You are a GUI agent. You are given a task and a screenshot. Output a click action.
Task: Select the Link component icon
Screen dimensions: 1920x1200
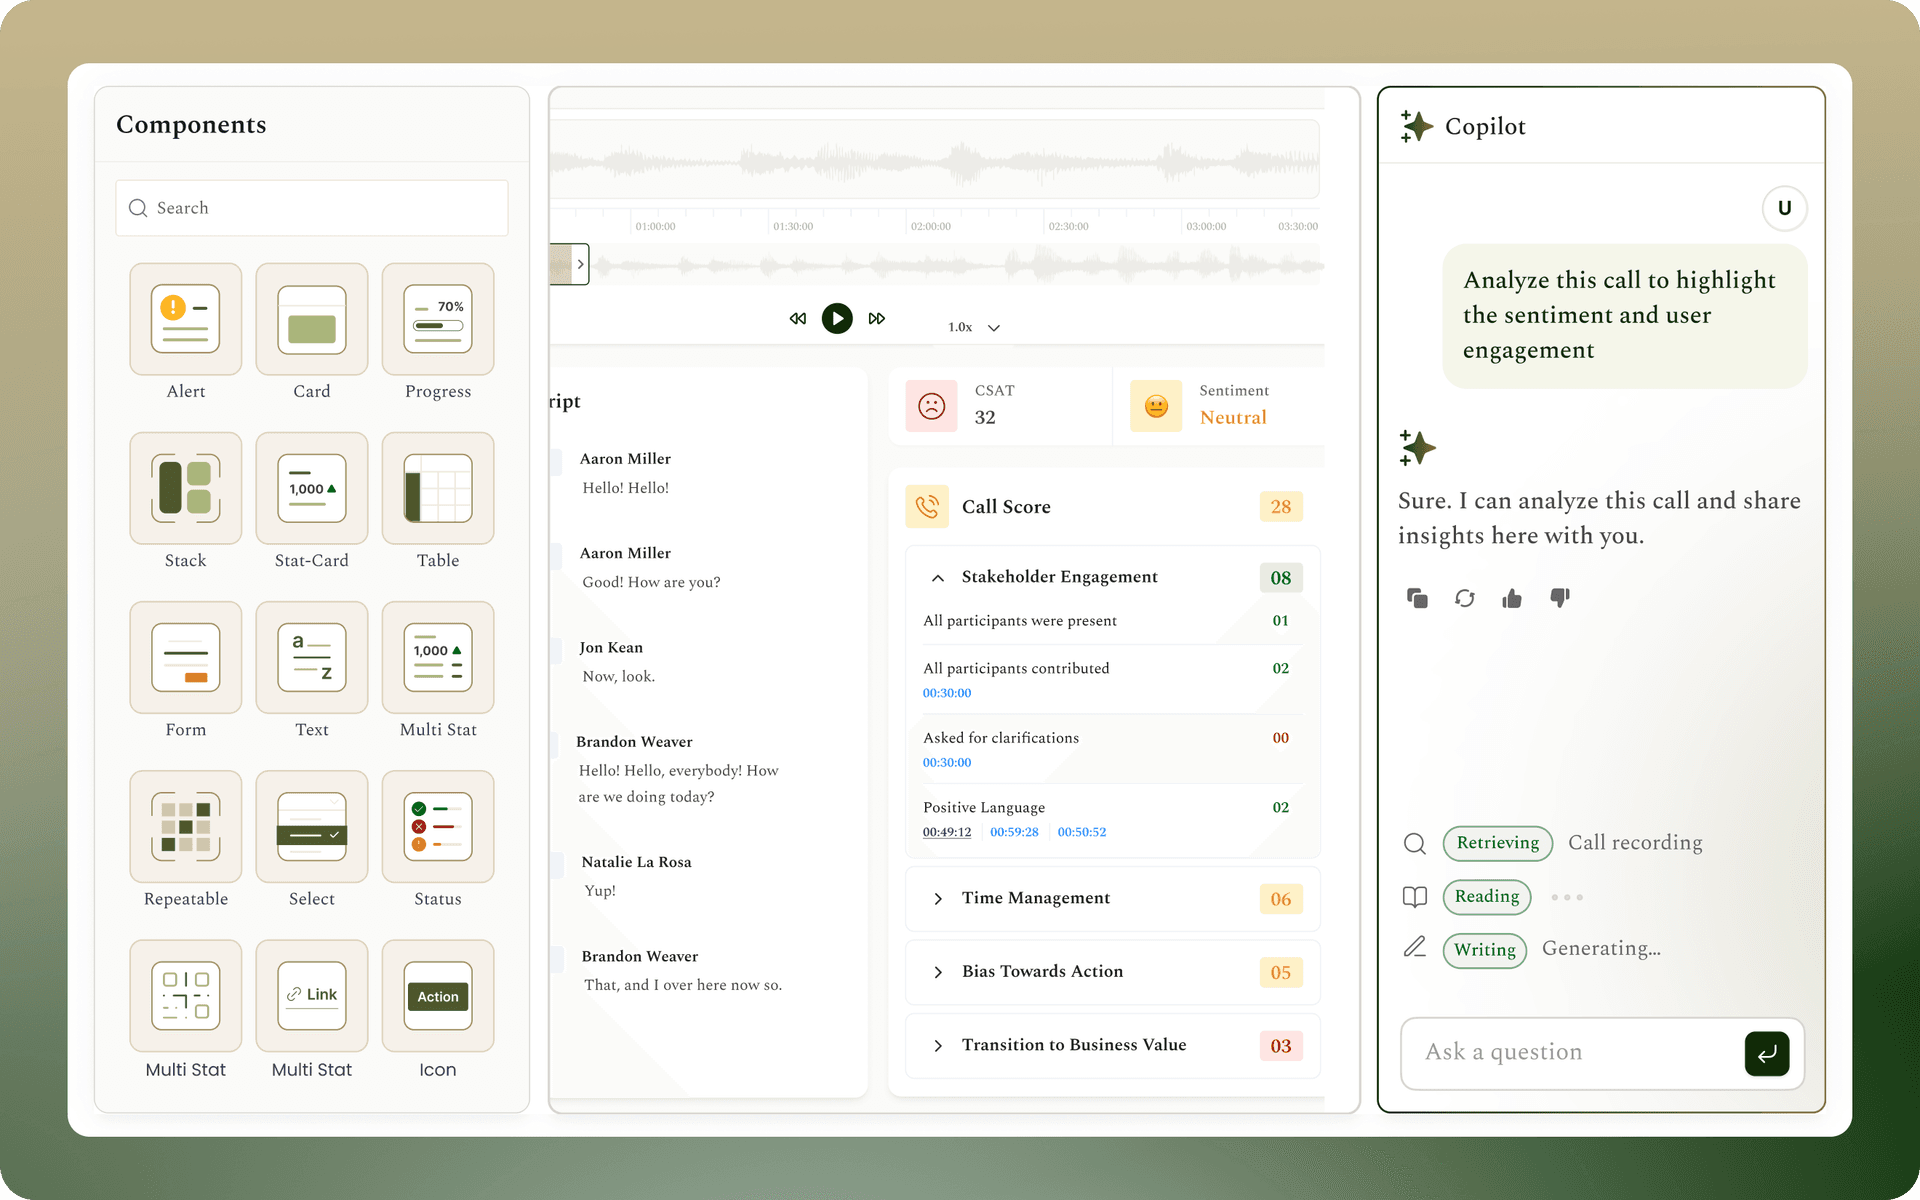312,995
